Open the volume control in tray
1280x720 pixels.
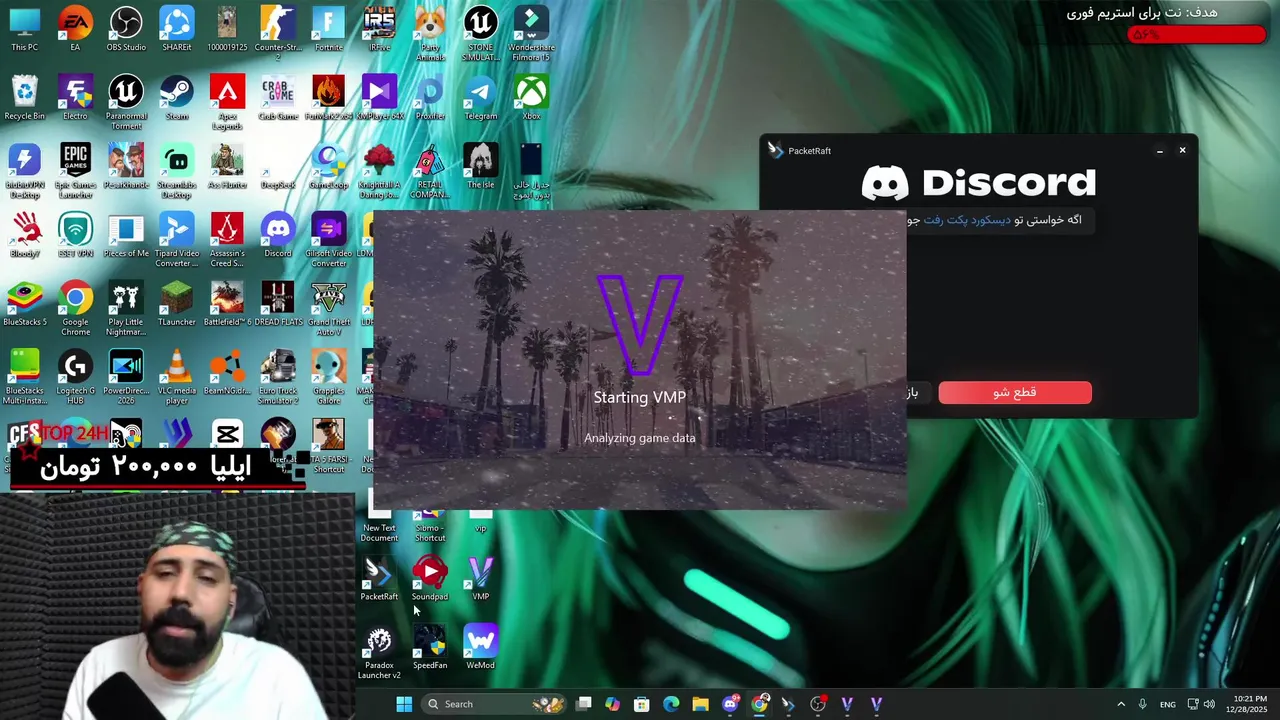(1209, 704)
